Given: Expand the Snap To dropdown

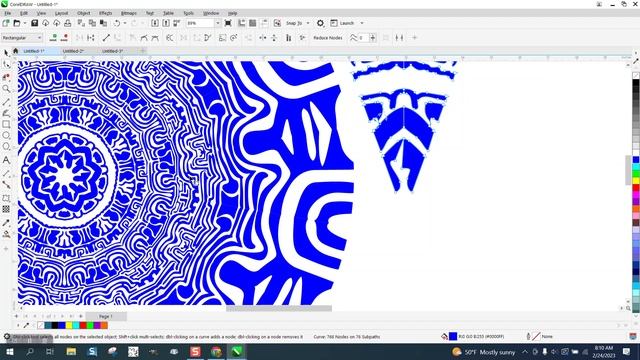Looking at the screenshot, I should pos(308,23).
